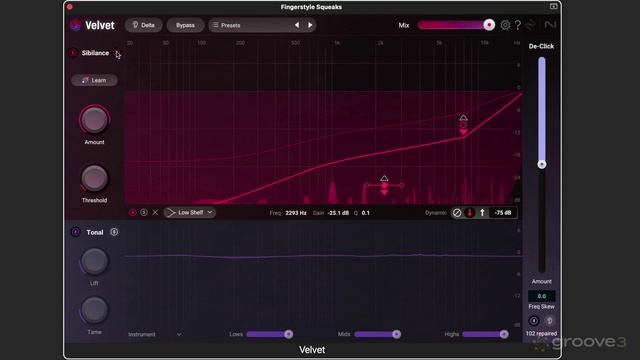Click the Tonal Tame knob
Image resolution: width=640 pixels, height=360 pixels.
coord(94,310)
